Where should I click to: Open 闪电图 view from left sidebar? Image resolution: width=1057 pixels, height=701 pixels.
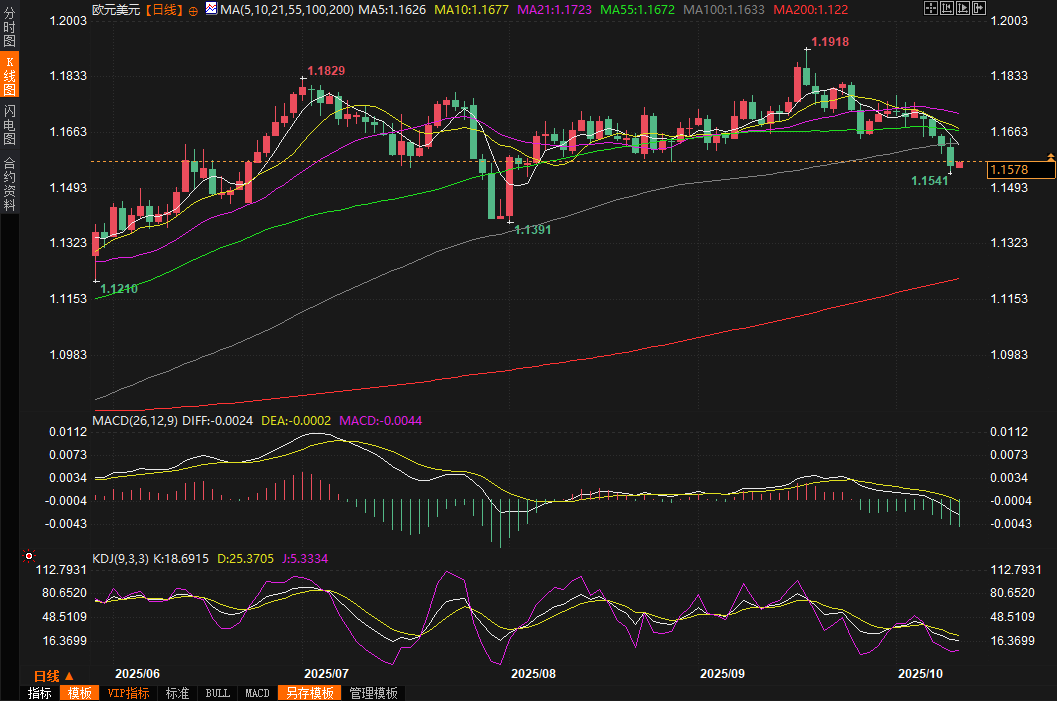(9, 125)
